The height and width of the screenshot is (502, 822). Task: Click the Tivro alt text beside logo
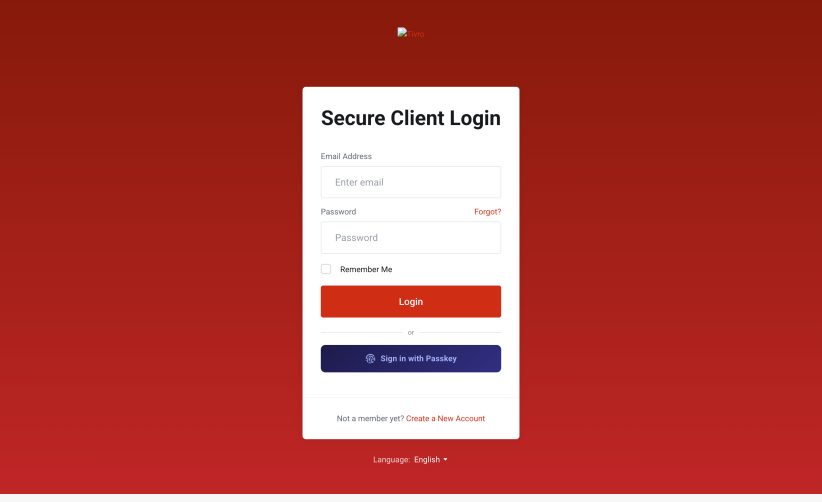tap(416, 35)
